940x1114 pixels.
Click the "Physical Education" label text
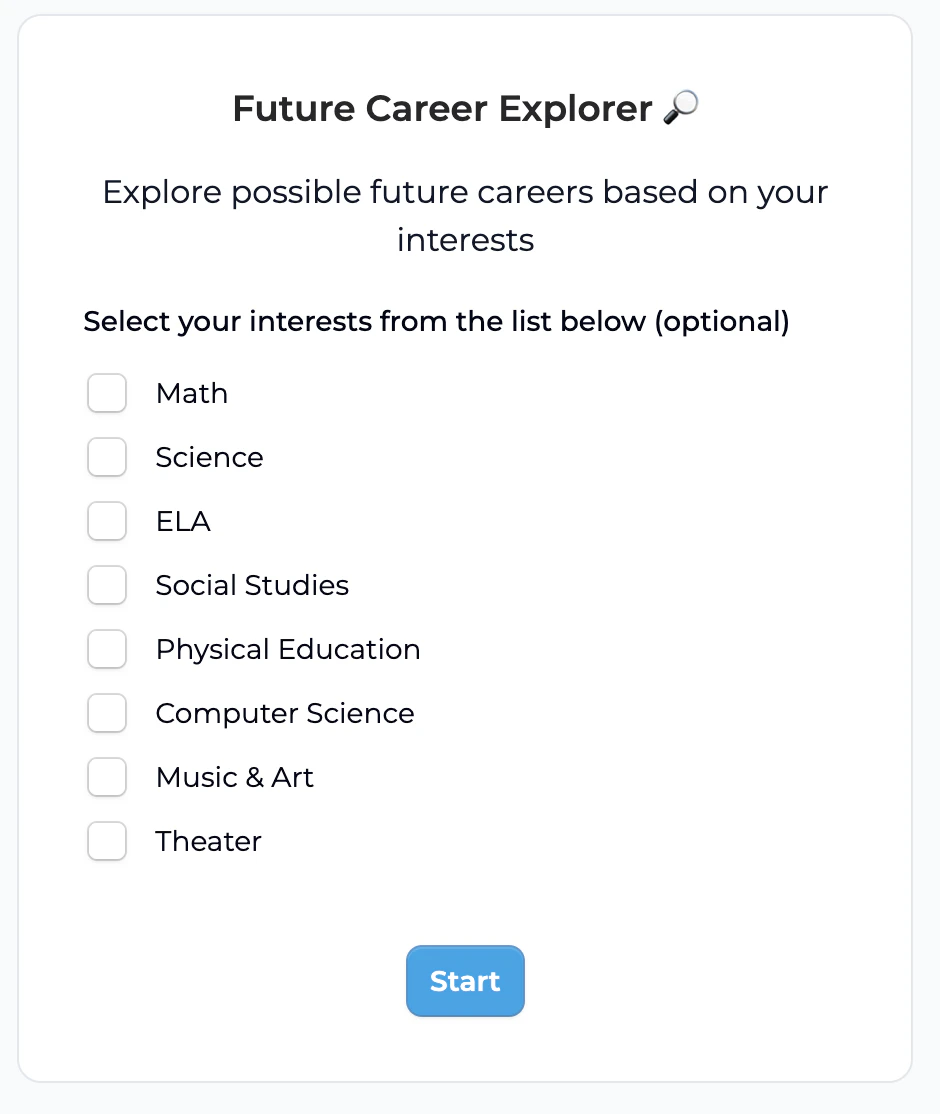288,649
